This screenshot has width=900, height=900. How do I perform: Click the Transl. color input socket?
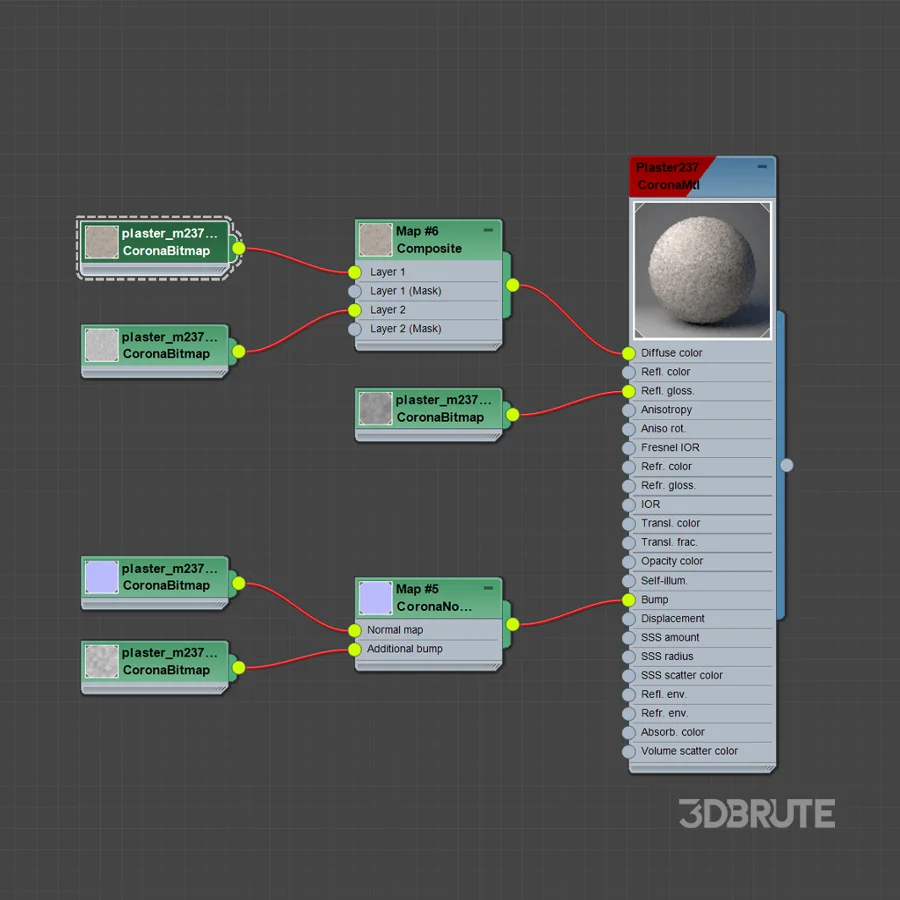(x=629, y=523)
